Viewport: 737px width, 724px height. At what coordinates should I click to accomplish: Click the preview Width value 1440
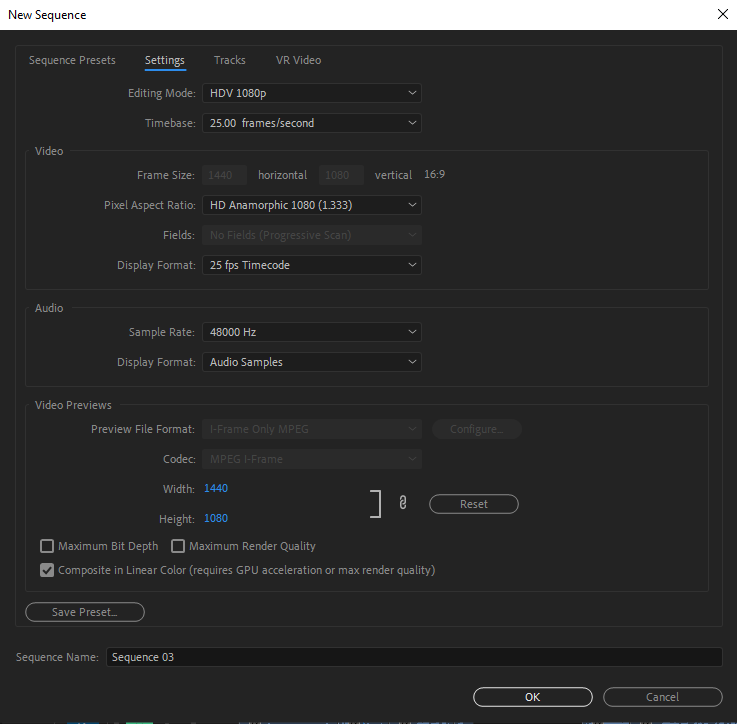(216, 488)
